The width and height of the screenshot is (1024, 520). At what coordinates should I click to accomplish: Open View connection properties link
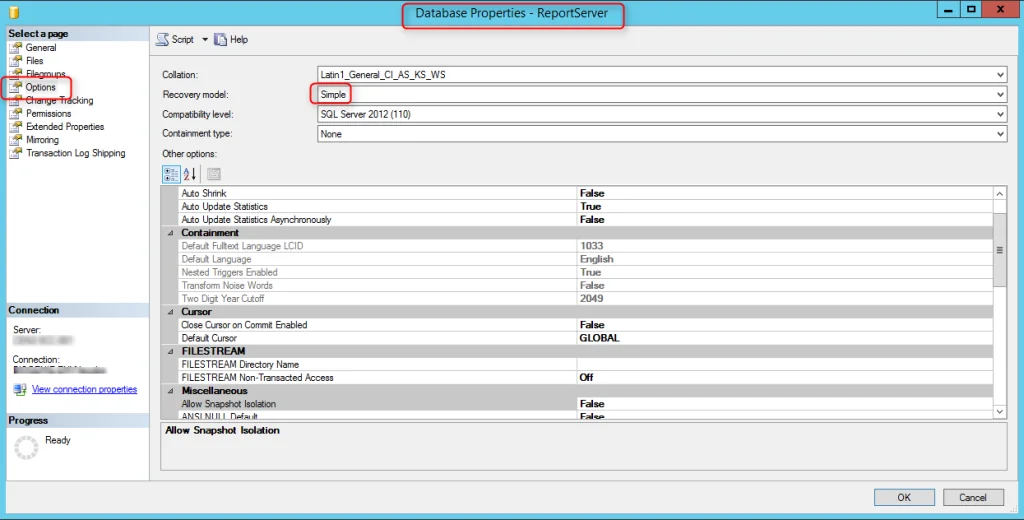84,389
